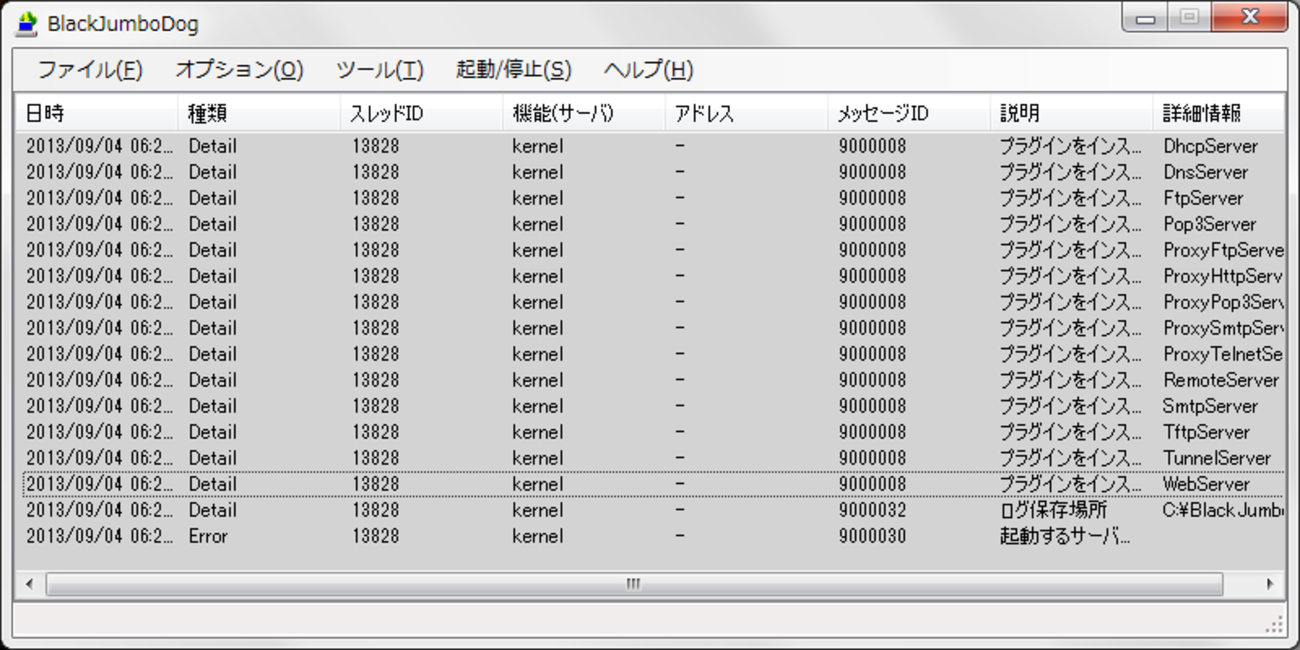Click the Error type cell

[x=208, y=536]
